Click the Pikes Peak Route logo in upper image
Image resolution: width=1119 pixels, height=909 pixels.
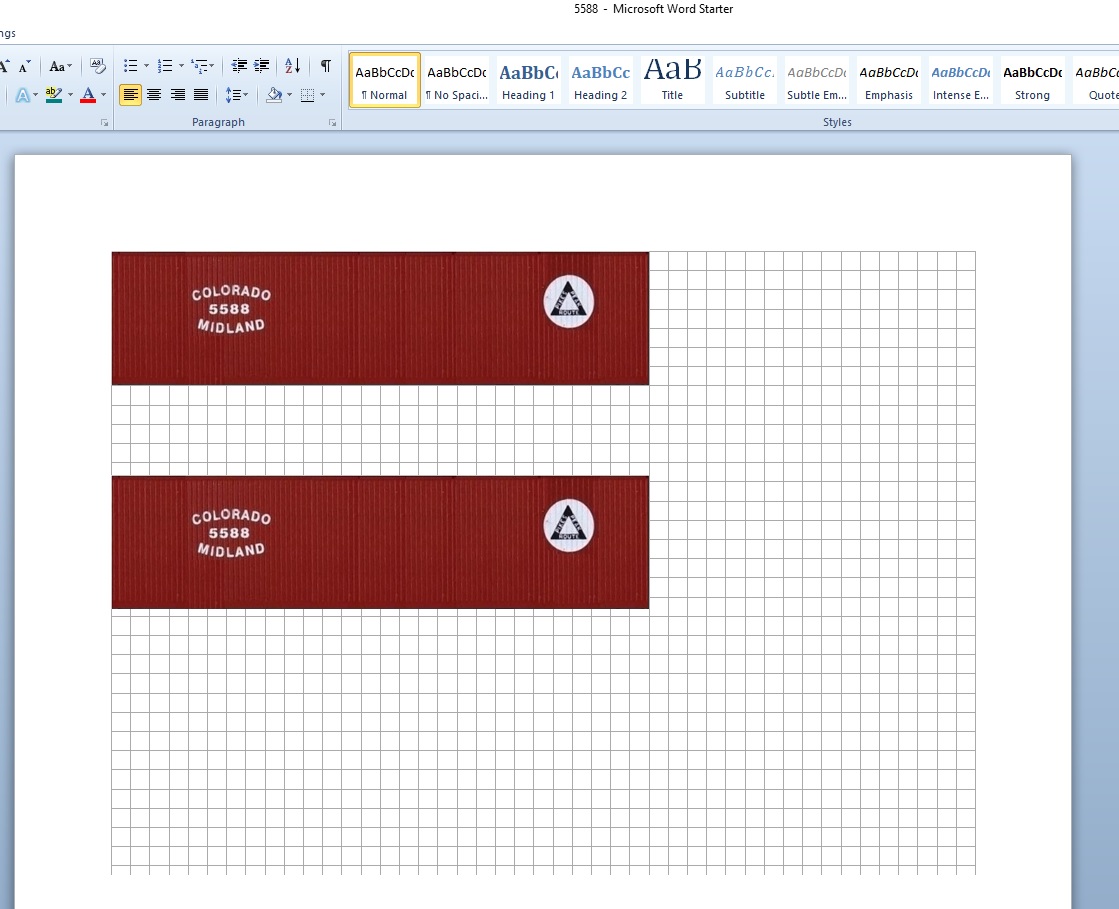(x=569, y=301)
